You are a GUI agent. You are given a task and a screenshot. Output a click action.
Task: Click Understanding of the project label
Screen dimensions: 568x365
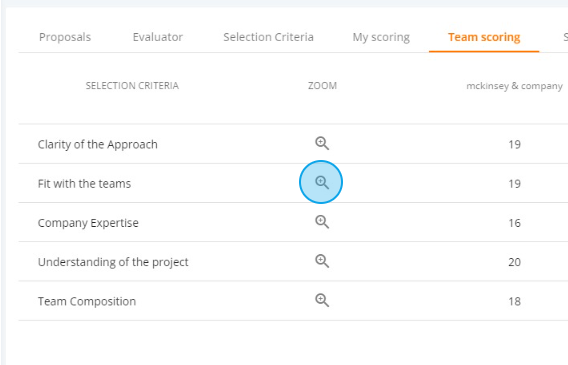113,262
